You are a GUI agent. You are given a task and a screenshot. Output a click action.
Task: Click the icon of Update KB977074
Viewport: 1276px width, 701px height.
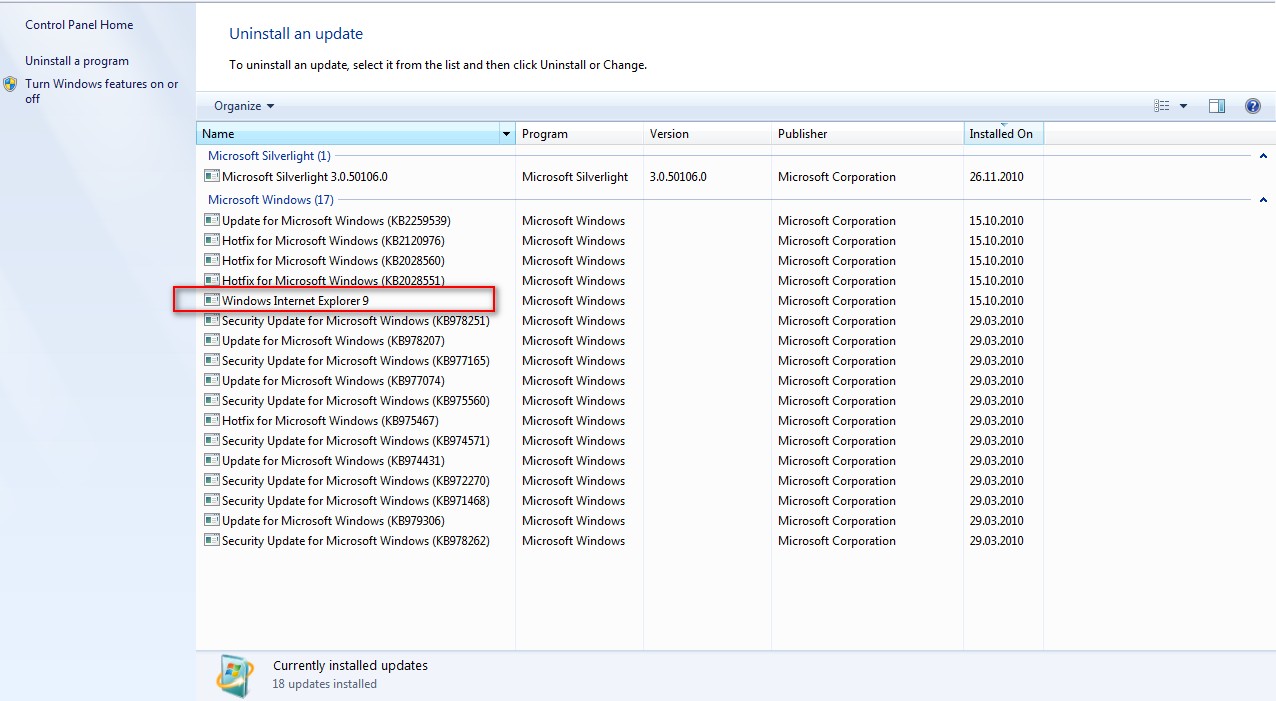(211, 380)
